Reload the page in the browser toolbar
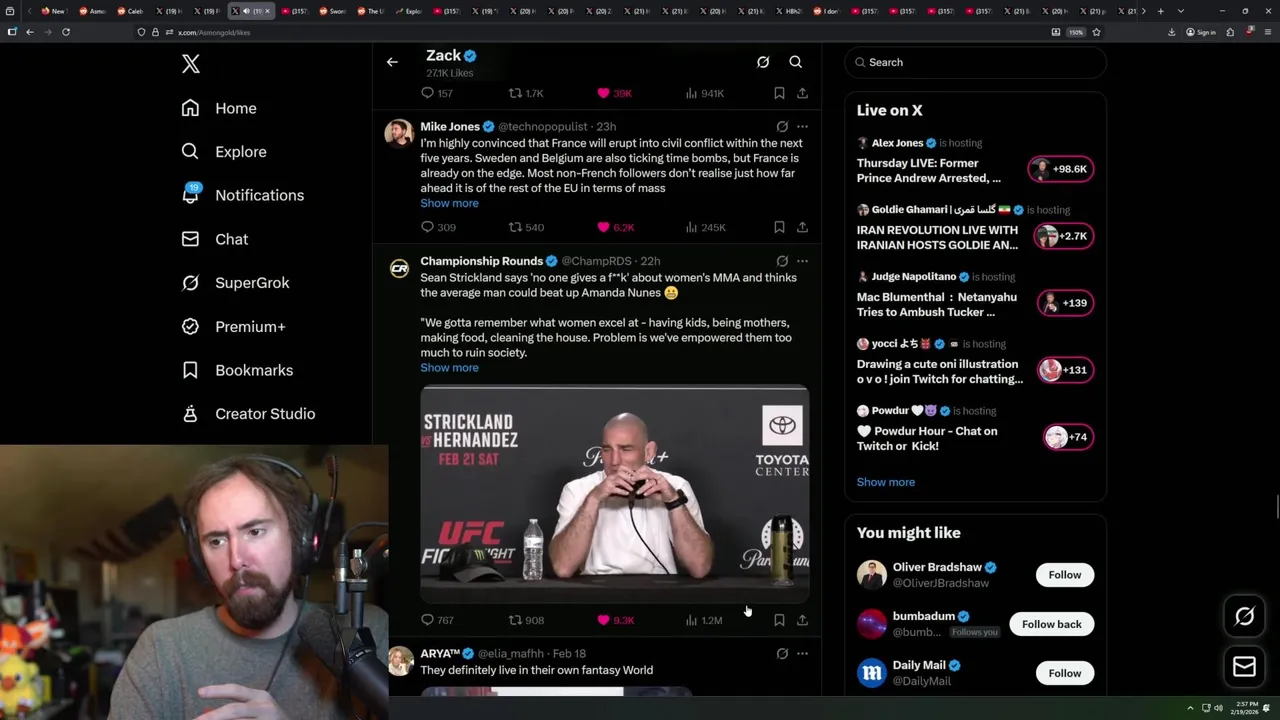 pyautogui.click(x=66, y=32)
